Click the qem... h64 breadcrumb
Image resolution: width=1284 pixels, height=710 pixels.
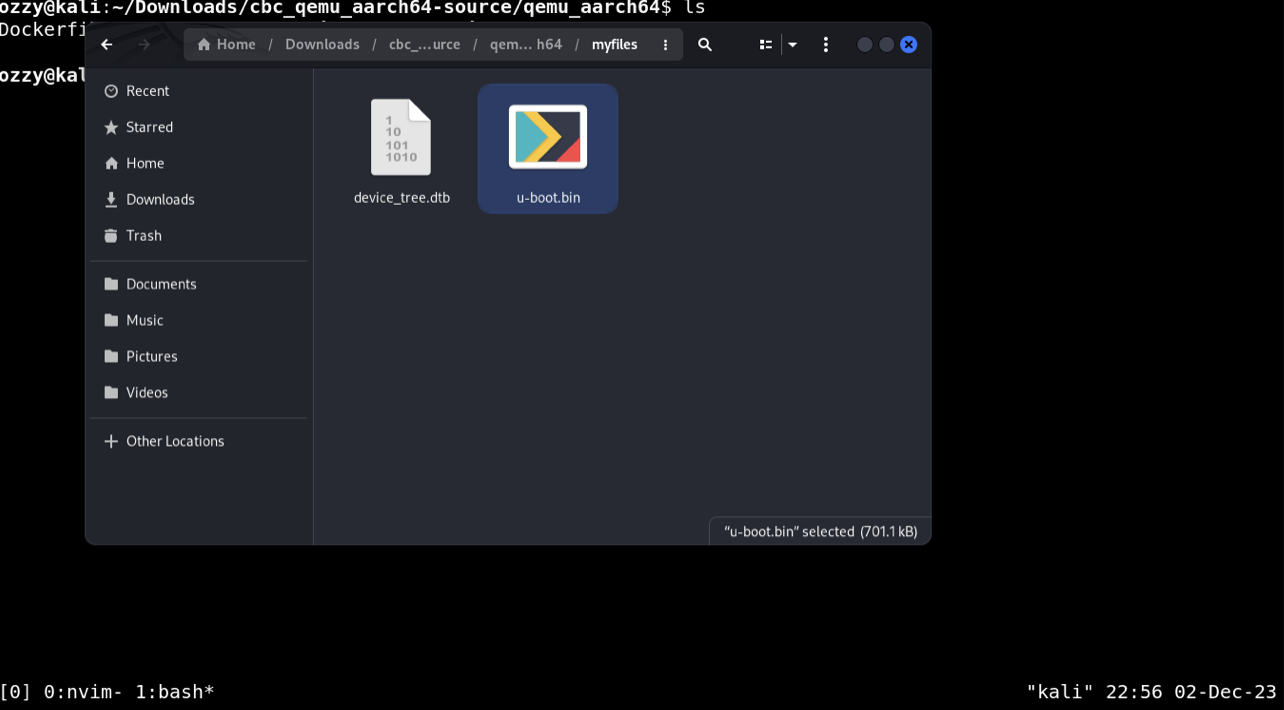[526, 45]
